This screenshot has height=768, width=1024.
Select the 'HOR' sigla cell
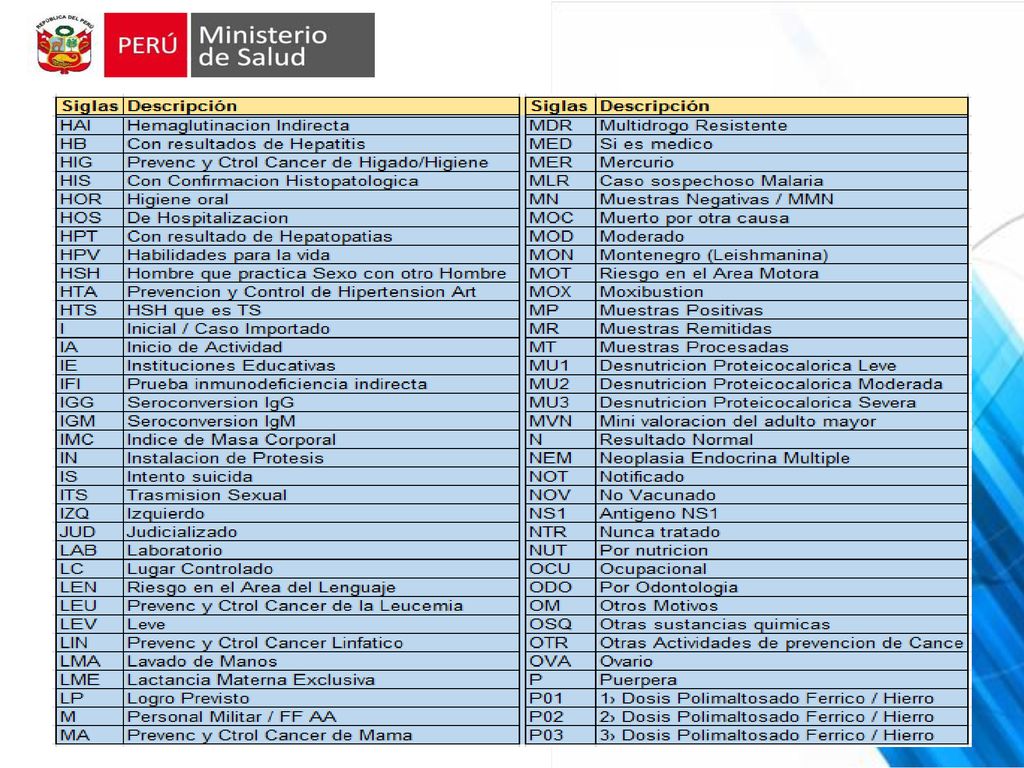point(89,199)
